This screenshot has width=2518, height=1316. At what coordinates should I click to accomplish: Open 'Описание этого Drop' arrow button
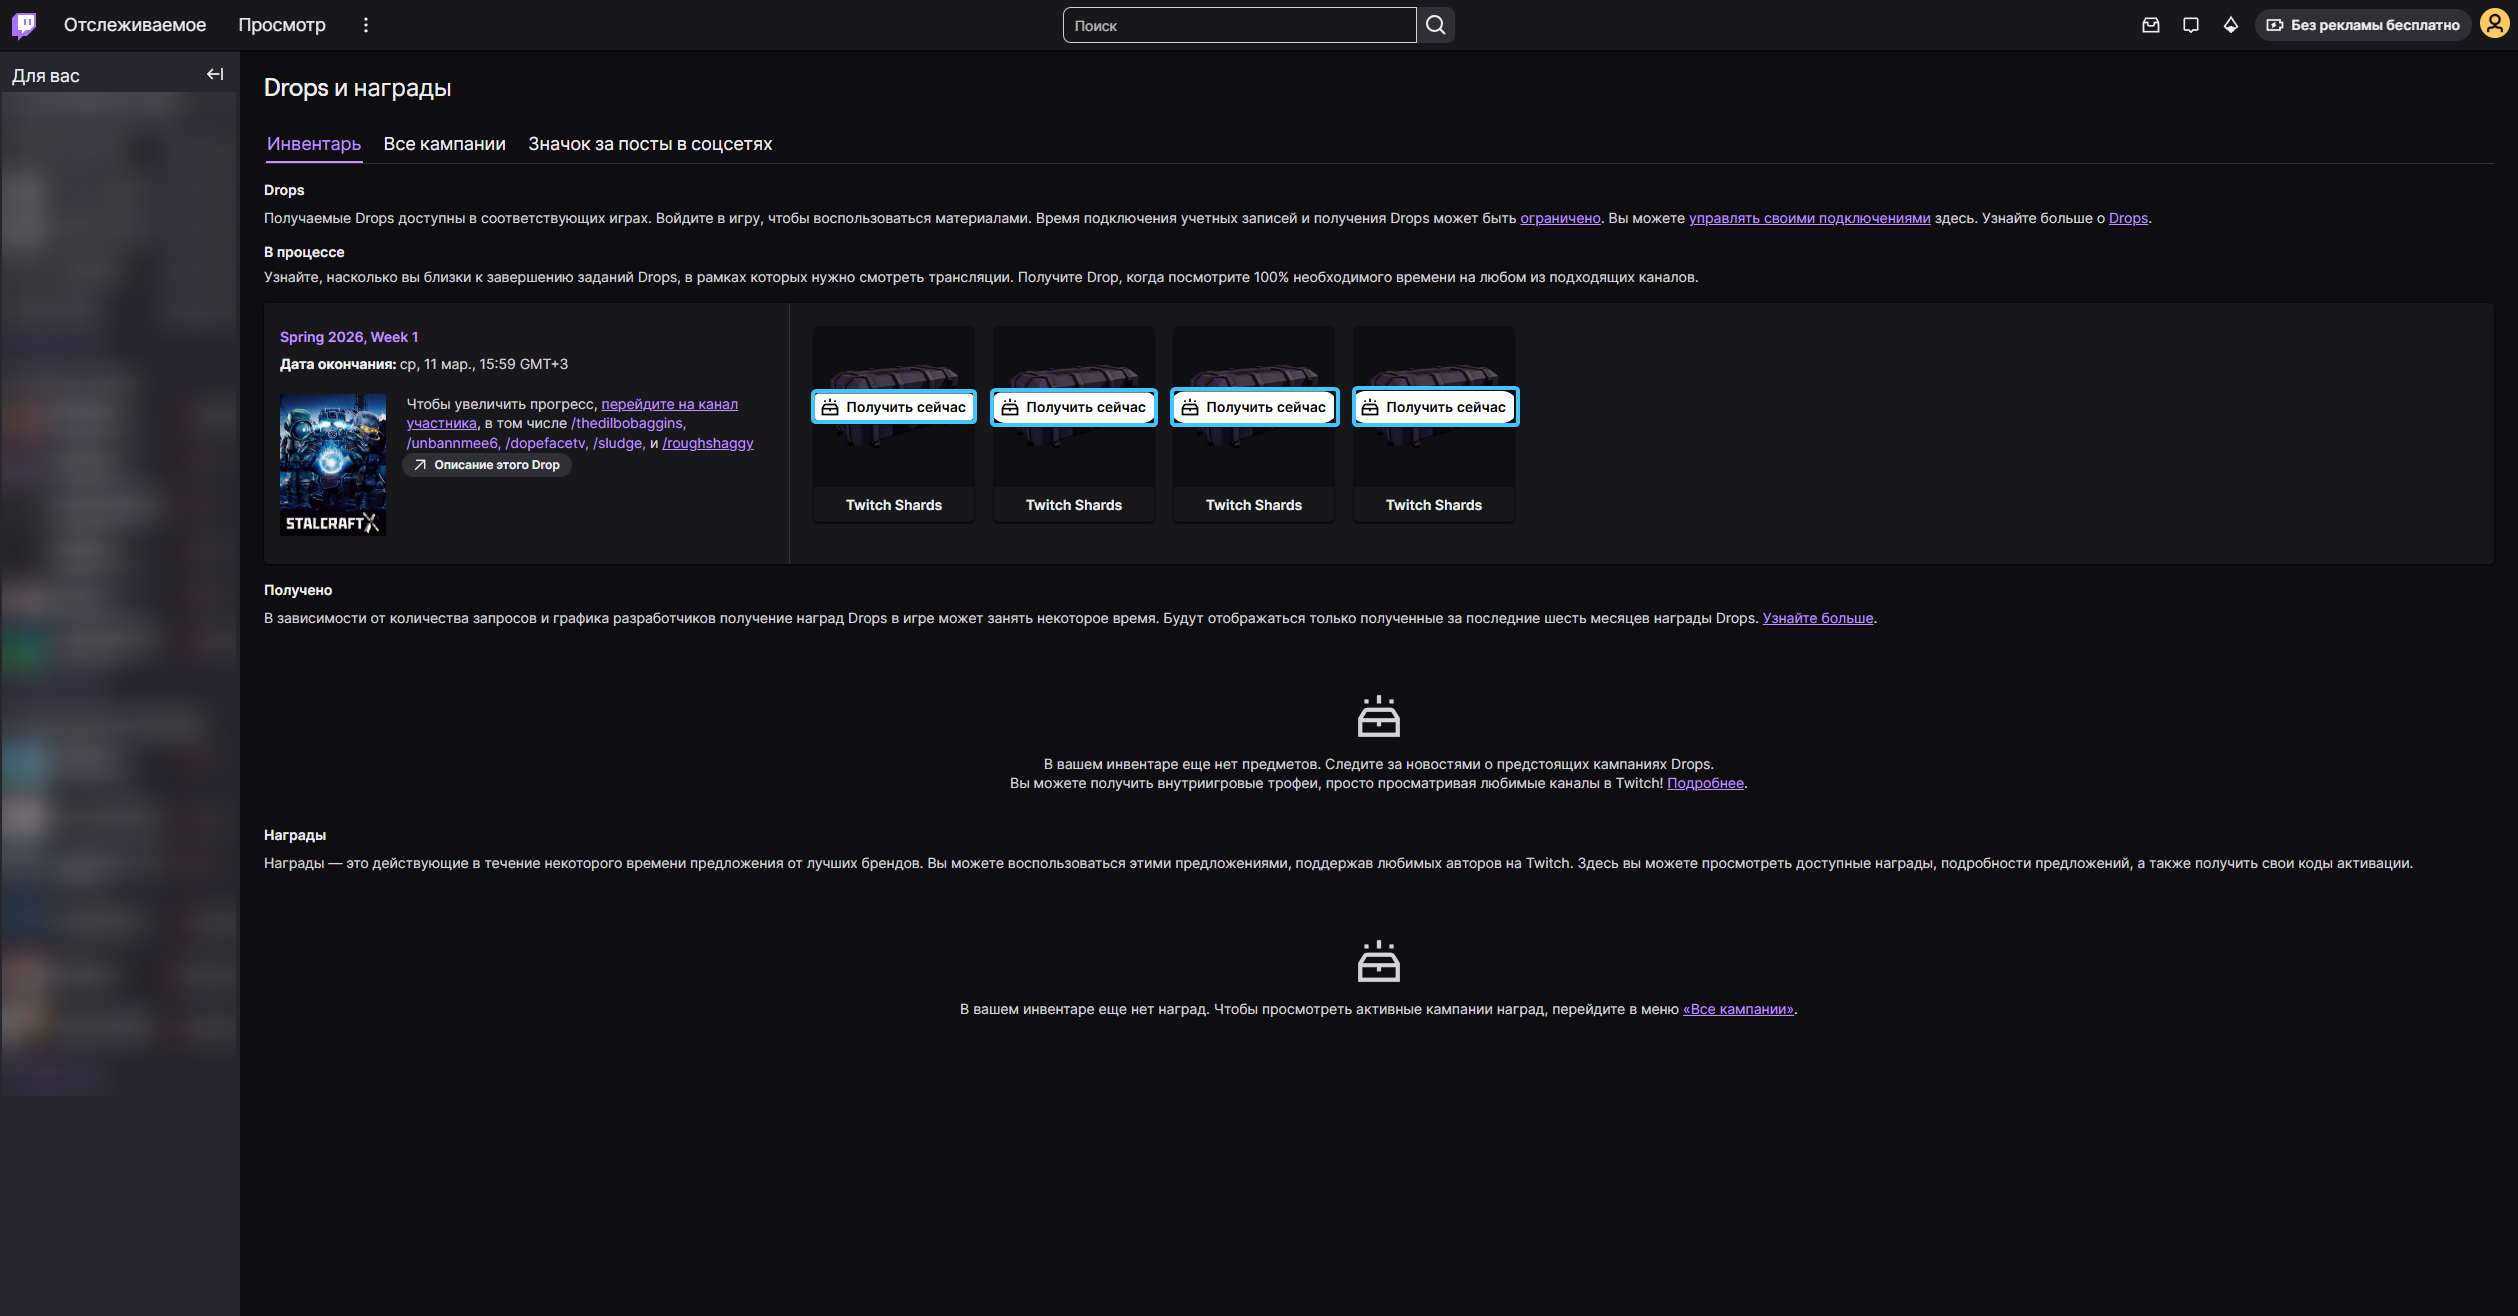(x=487, y=465)
